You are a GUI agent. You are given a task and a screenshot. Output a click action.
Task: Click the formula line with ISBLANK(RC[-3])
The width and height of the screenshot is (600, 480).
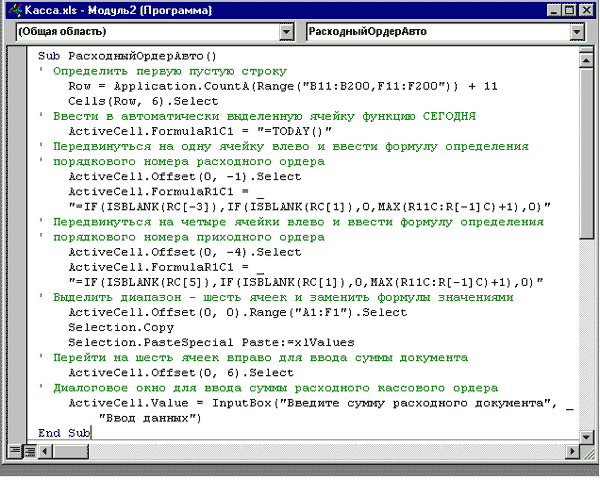point(310,207)
